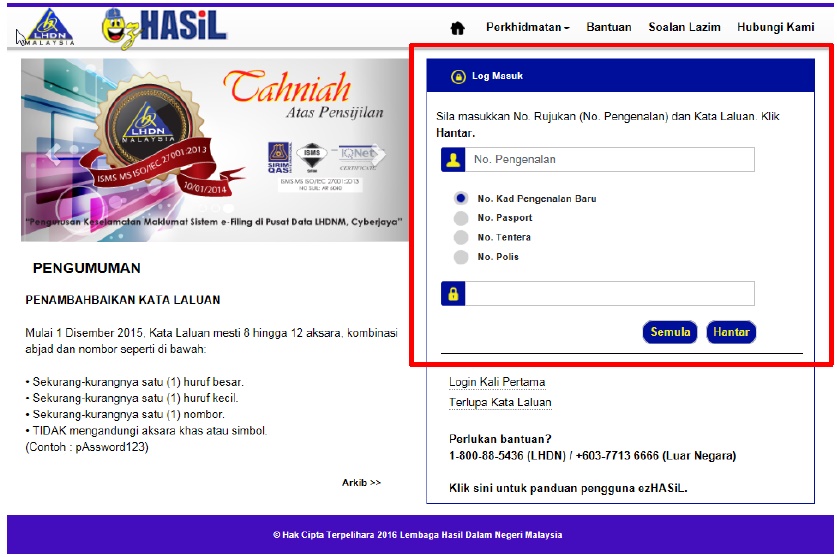Expand the Perkhidmatan dropdown menu
837x557 pixels.
[x=527, y=27]
